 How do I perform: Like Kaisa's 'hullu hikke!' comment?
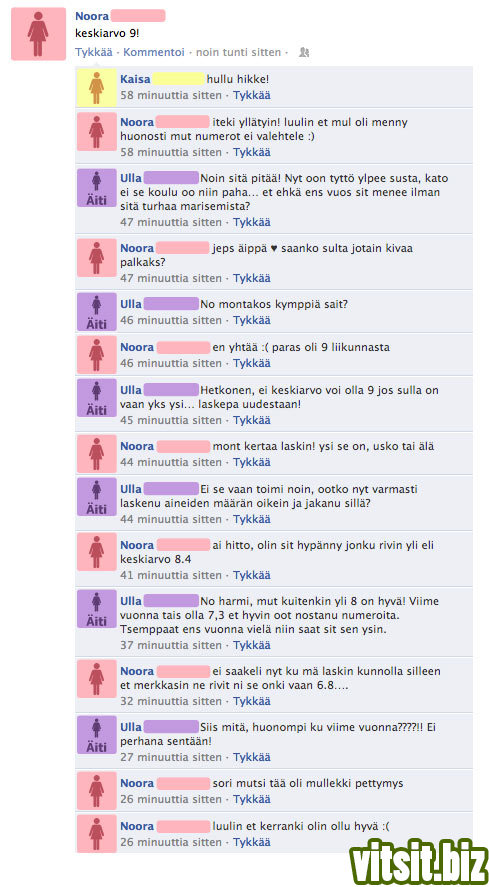(252, 96)
